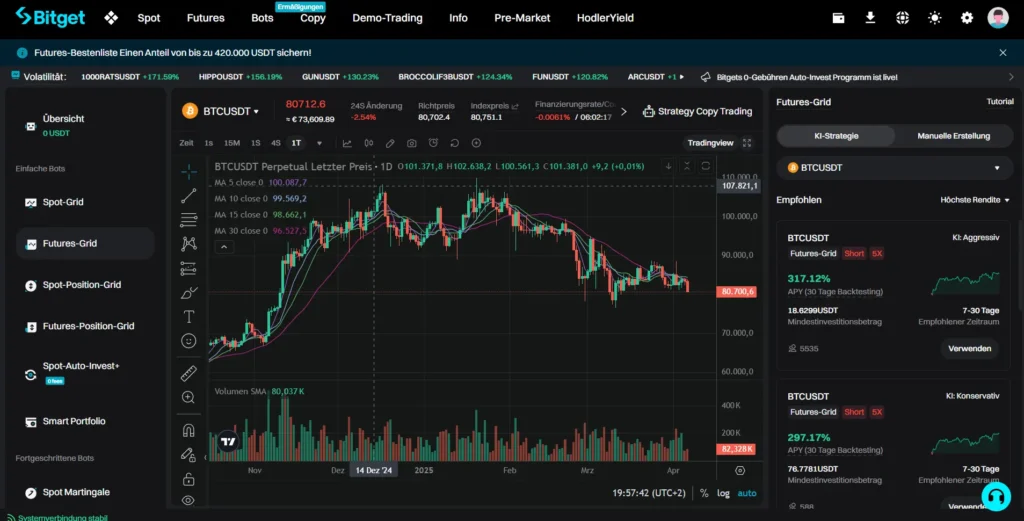Click the pencil drawing toolbar icon
This screenshot has height=521, width=1024.
[x=390, y=143]
